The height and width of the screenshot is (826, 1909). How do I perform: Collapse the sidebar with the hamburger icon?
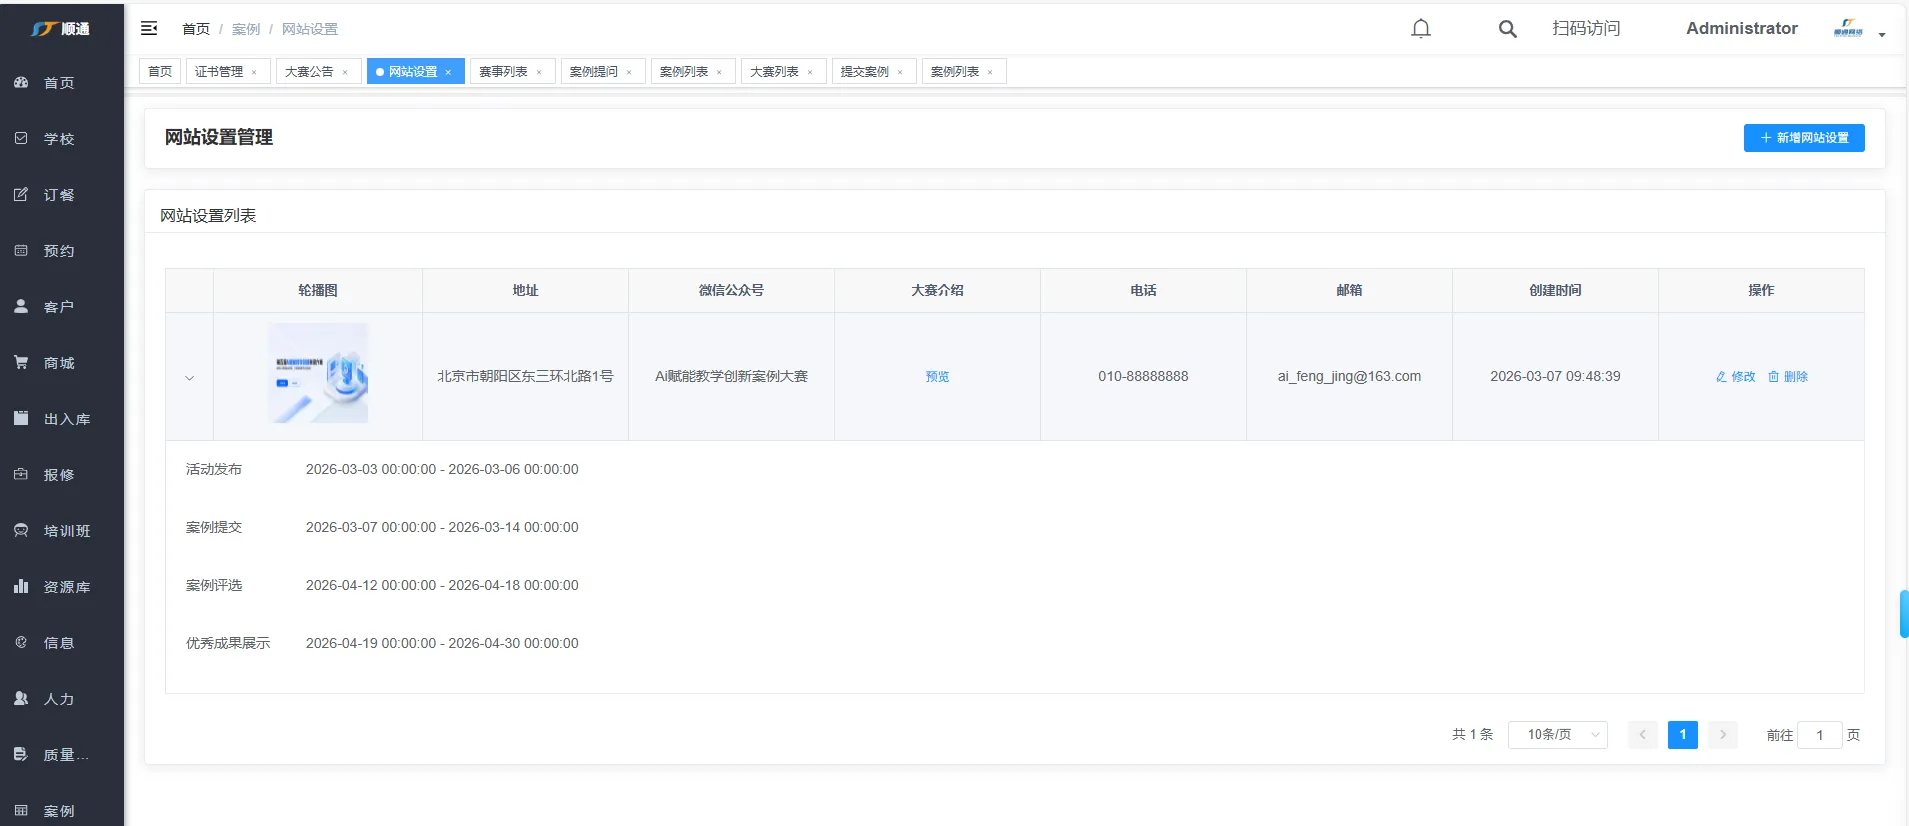pyautogui.click(x=149, y=28)
